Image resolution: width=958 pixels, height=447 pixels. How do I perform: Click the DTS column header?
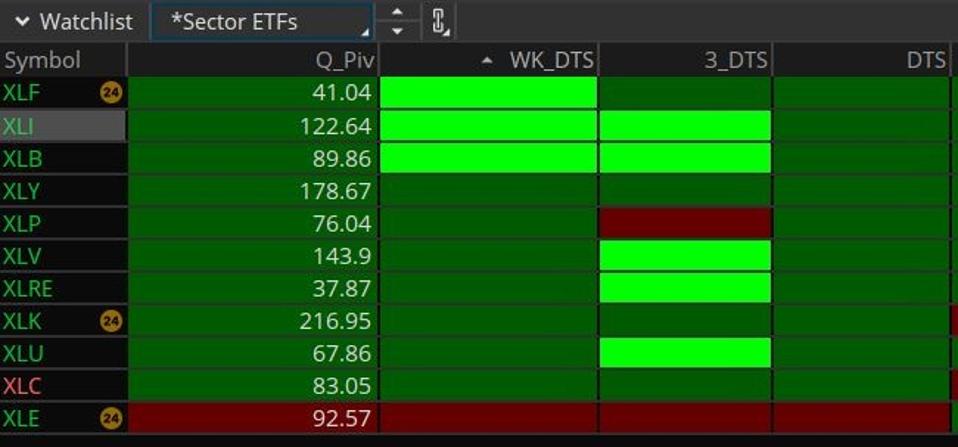pyautogui.click(x=925, y=60)
